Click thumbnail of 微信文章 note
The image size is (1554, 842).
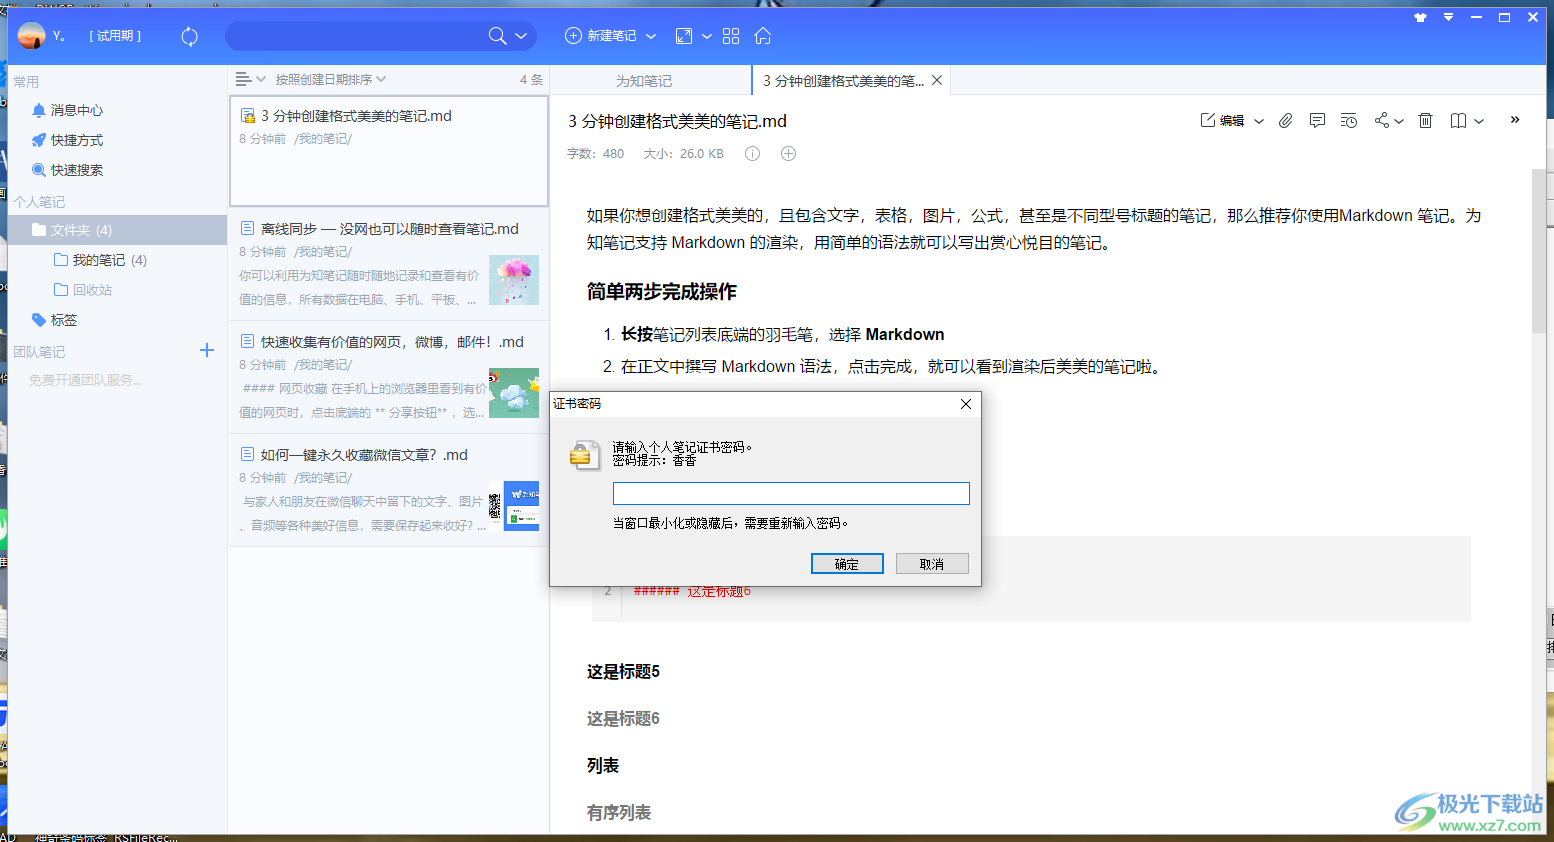click(514, 505)
